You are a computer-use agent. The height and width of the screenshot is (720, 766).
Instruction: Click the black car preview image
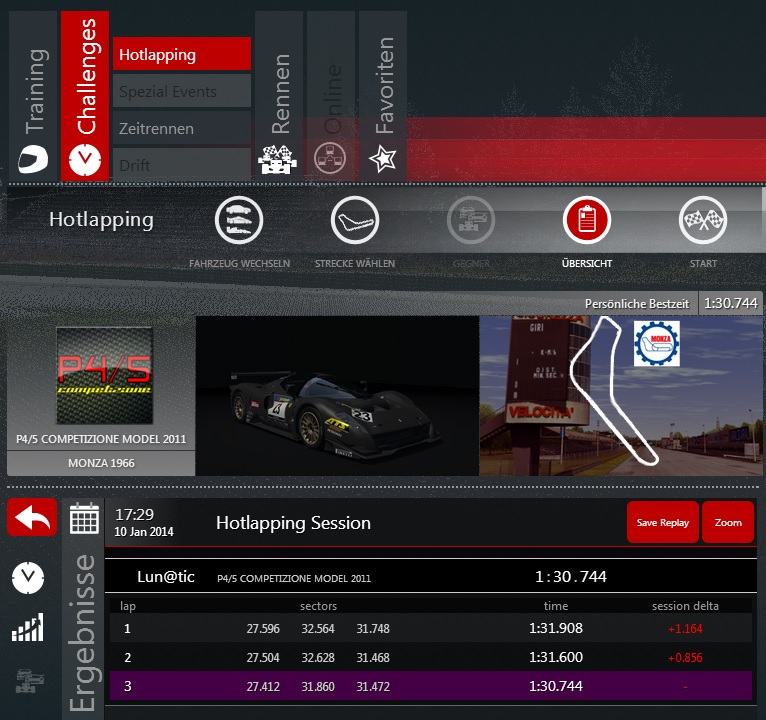point(337,396)
